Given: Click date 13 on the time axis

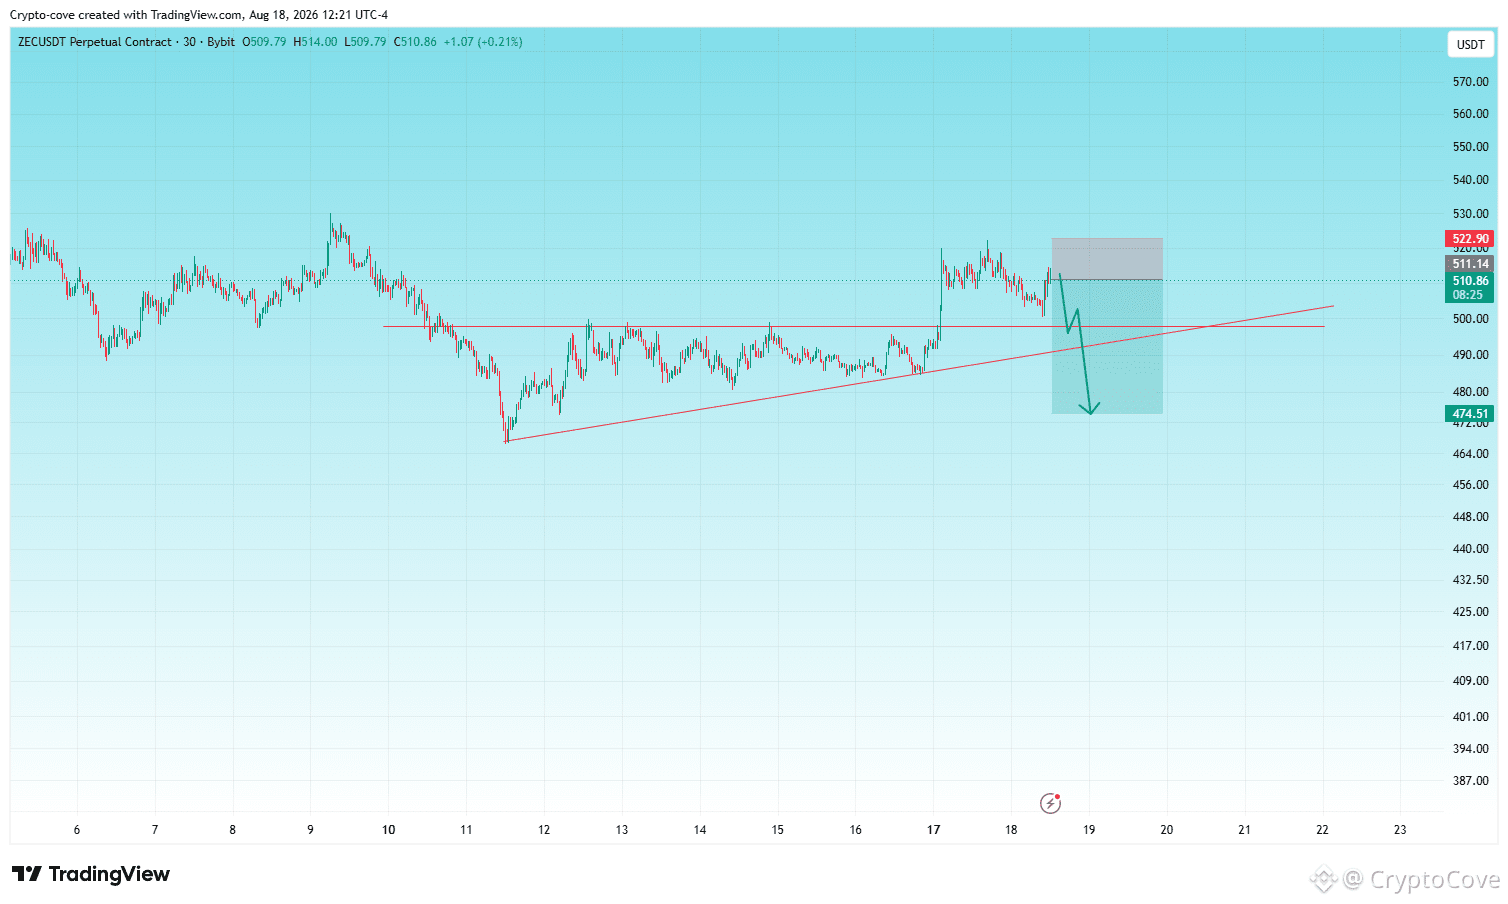Looking at the screenshot, I should pyautogui.click(x=622, y=830).
